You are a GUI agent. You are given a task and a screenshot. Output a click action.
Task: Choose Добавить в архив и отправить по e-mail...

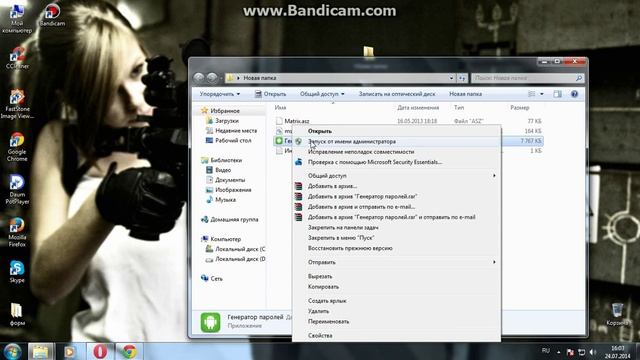coord(396,207)
